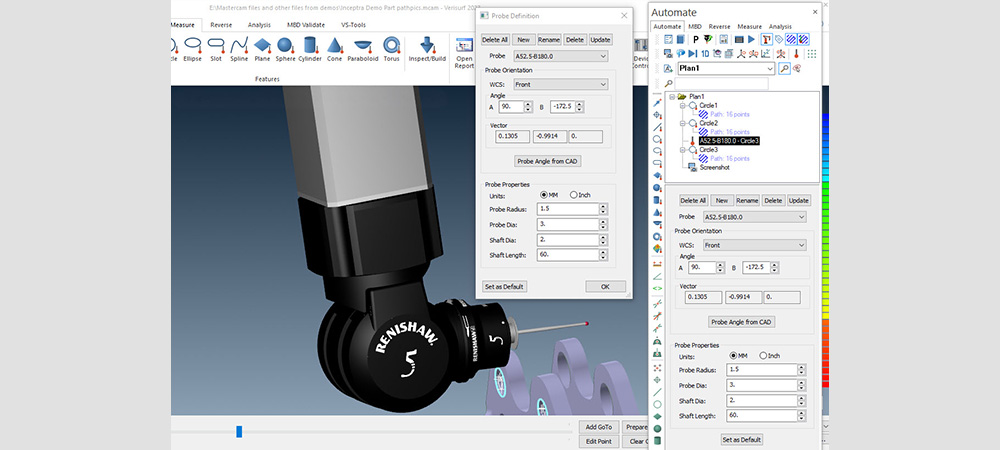Screen dimensions: 1000x450
Task: Increase Shaft Length value in Automate panel
Action: coord(802,413)
